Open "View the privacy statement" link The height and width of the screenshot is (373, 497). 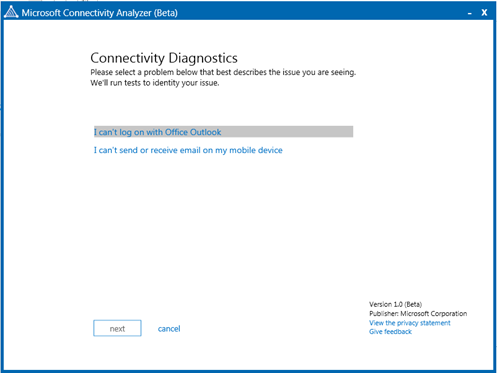click(410, 323)
